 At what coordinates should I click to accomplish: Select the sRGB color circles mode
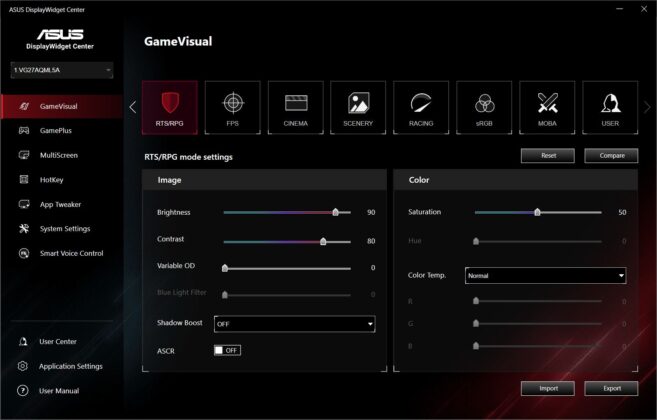click(x=484, y=108)
